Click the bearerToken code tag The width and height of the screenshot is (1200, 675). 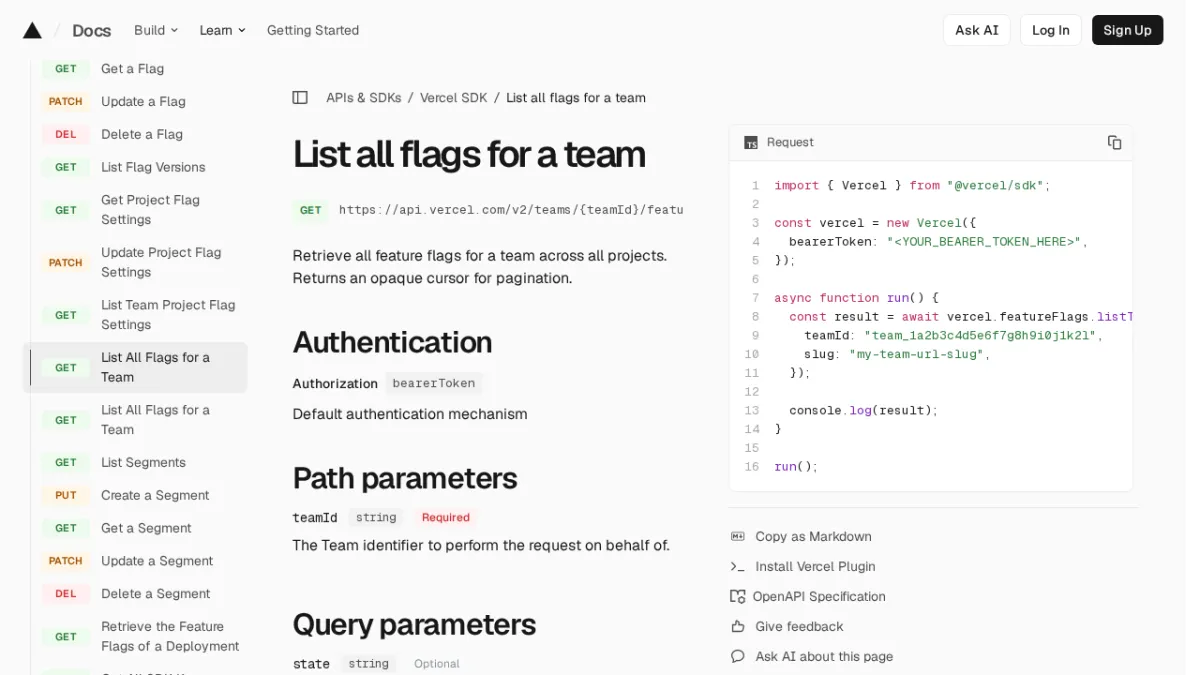(434, 384)
